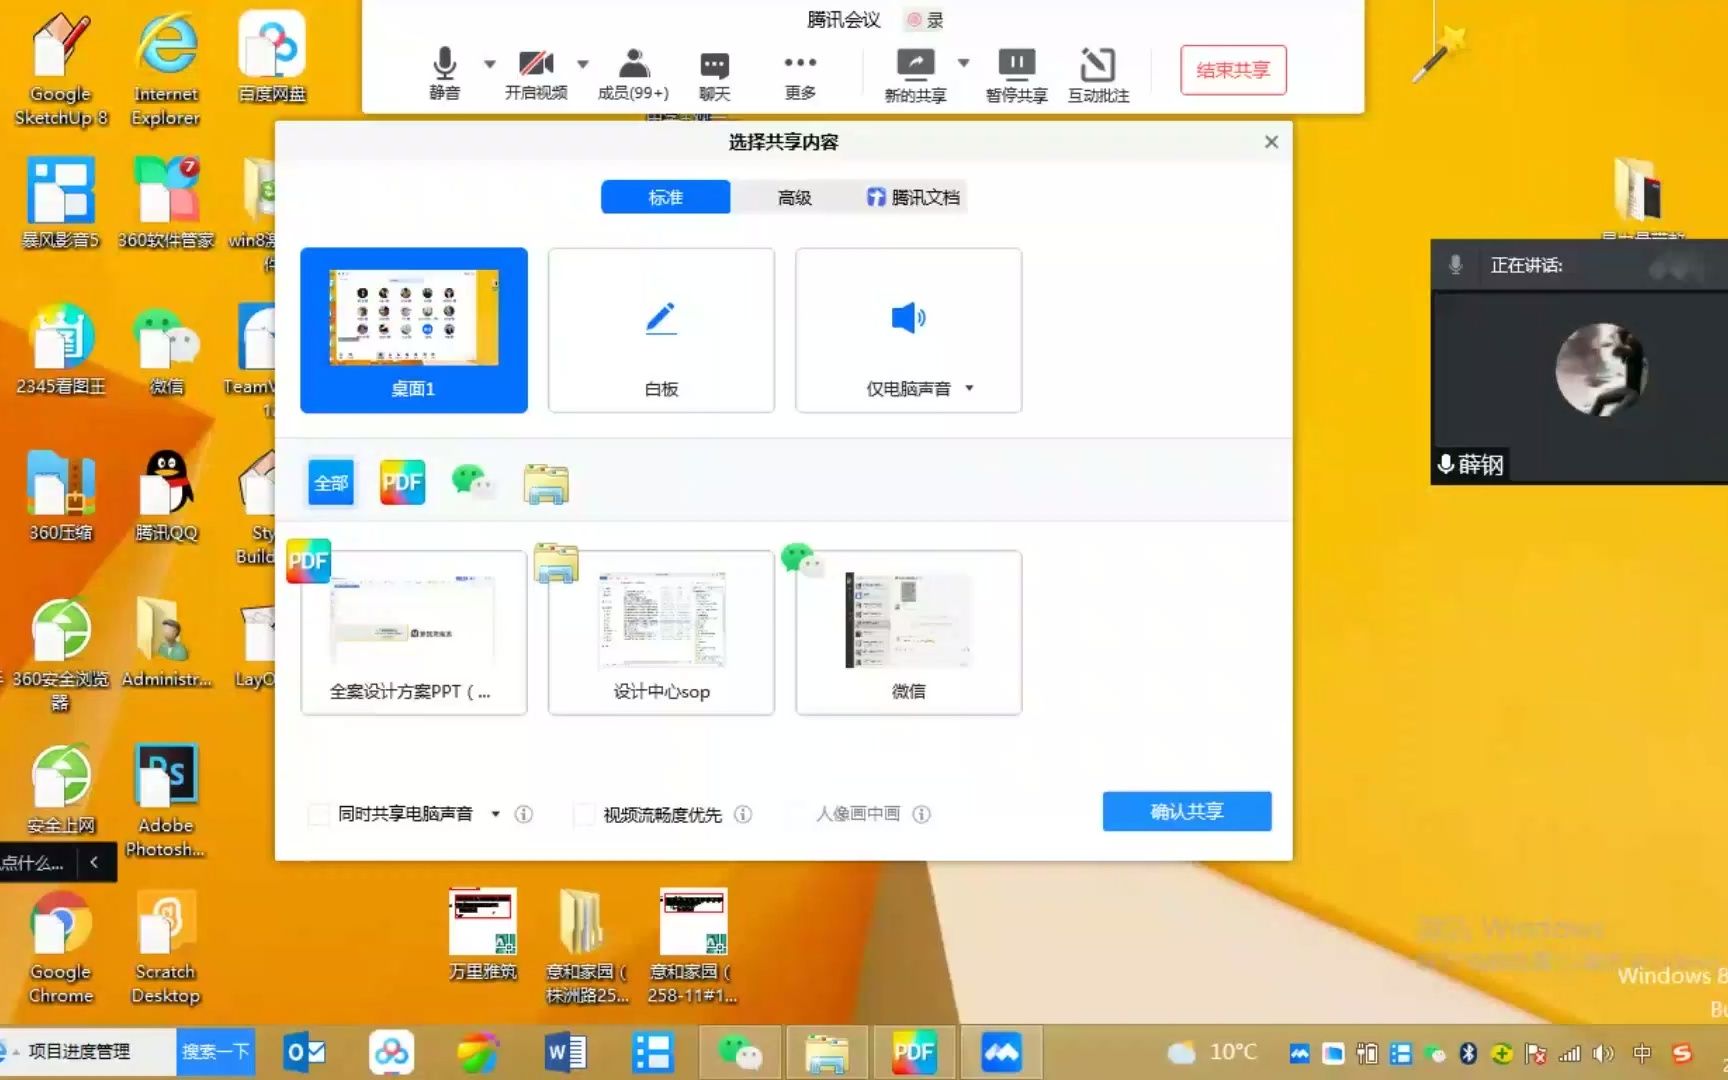Open Tencent Meeting taskbar icon

point(1001,1052)
